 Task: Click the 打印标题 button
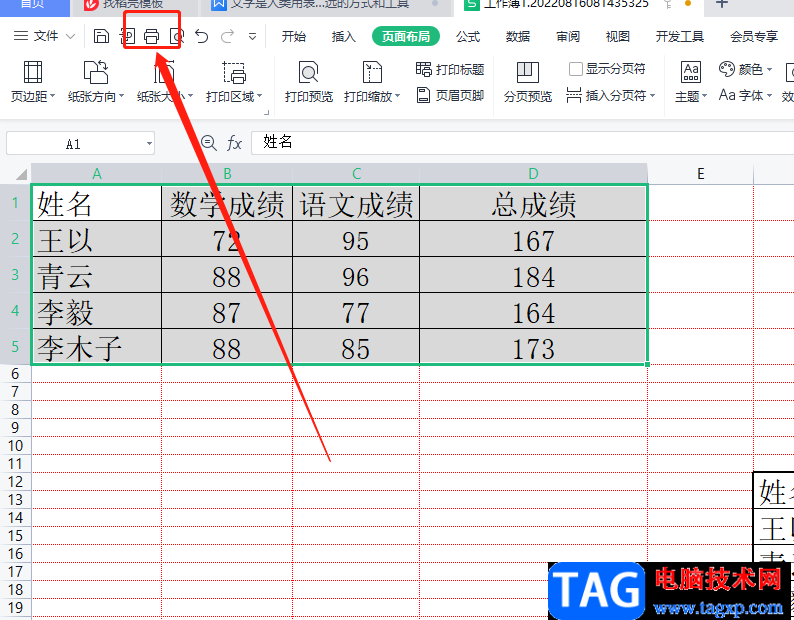point(450,69)
